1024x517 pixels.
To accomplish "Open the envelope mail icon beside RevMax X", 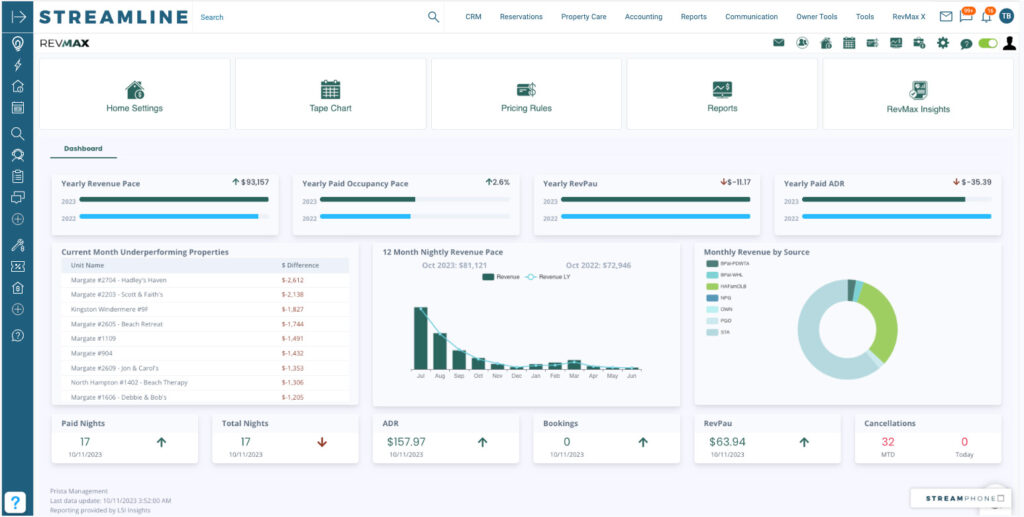I will pyautogui.click(x=946, y=16).
